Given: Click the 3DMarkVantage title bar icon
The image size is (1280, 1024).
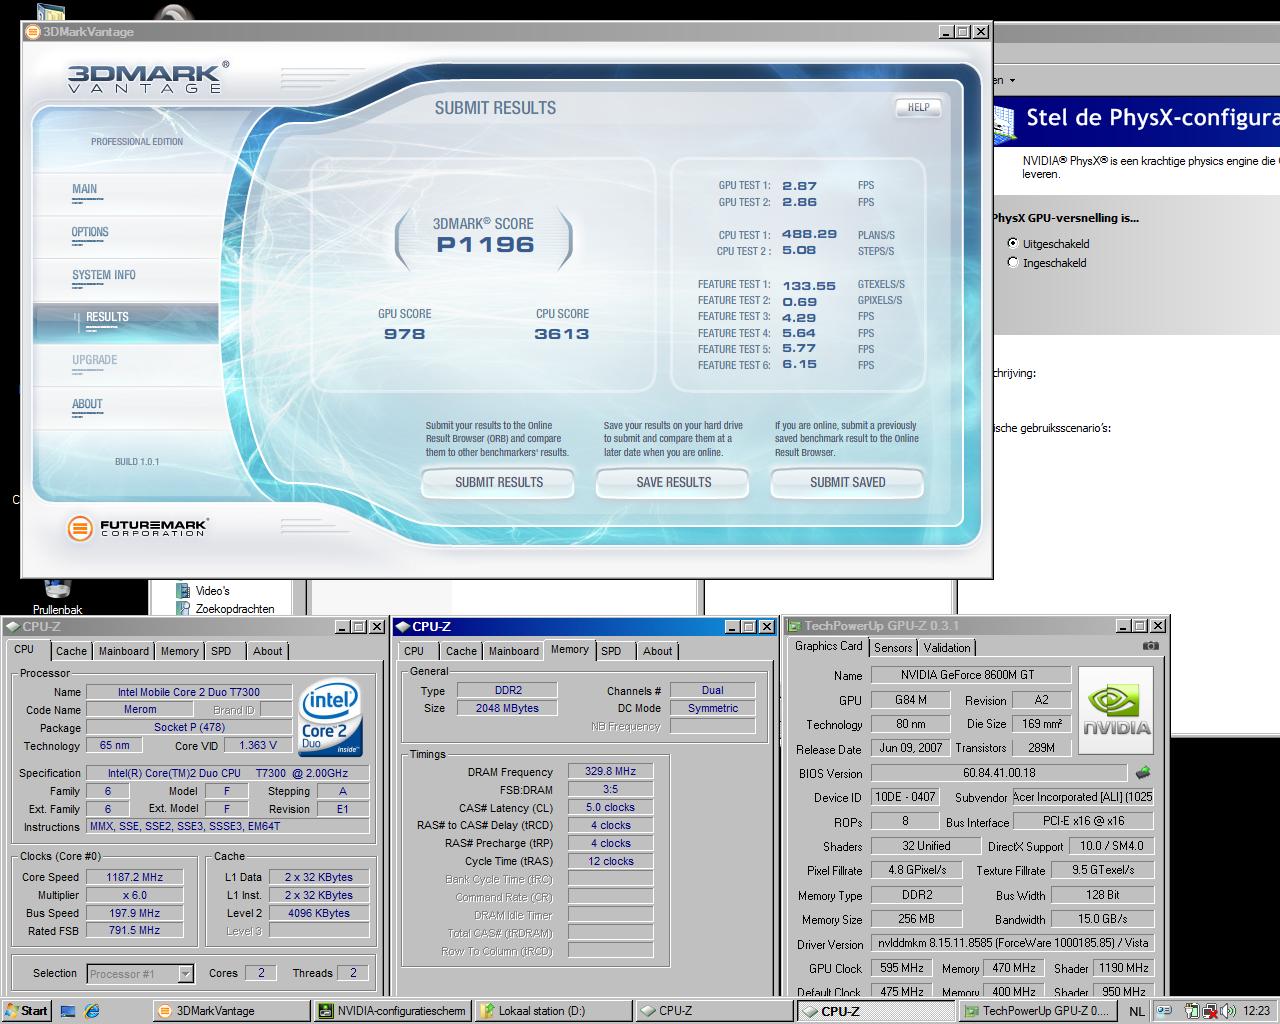Looking at the screenshot, I should click(x=32, y=31).
